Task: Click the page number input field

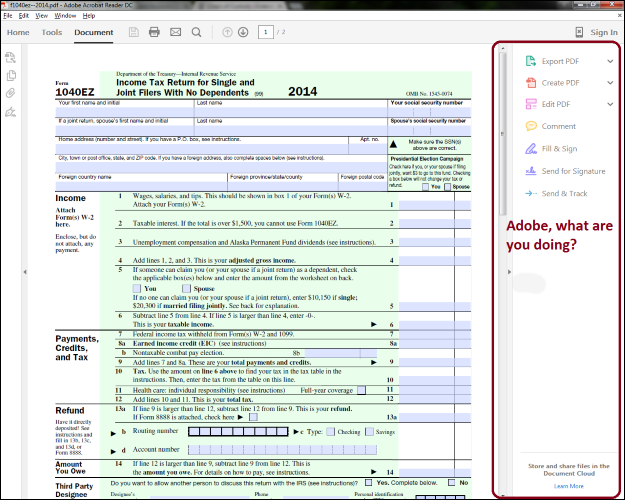Action: pyautogui.click(x=267, y=32)
